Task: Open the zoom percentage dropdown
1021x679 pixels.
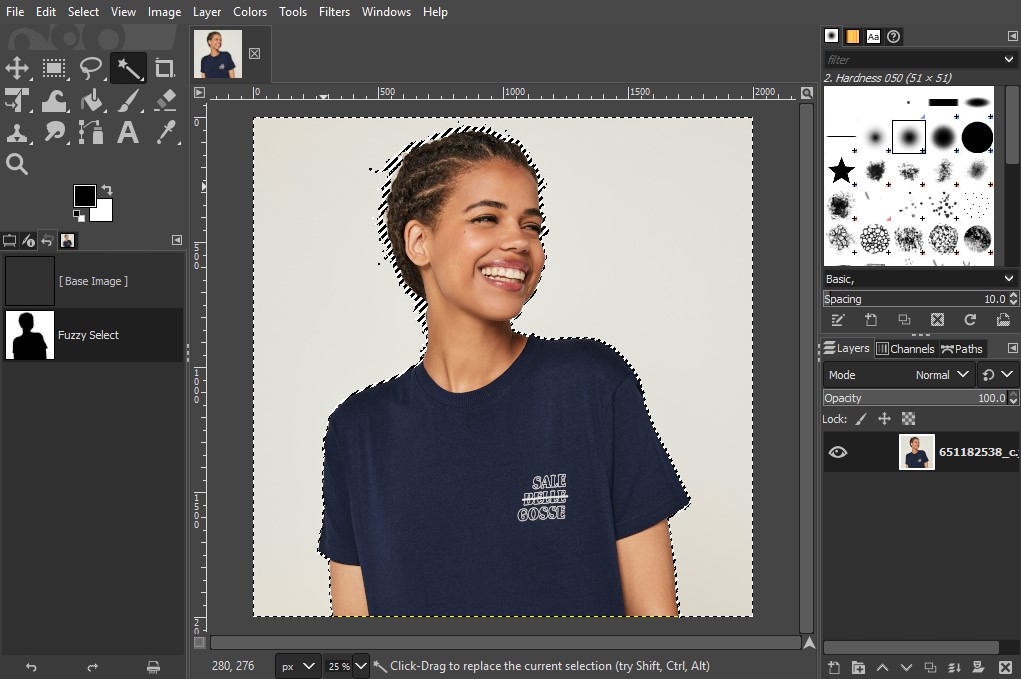Action: tap(361, 665)
